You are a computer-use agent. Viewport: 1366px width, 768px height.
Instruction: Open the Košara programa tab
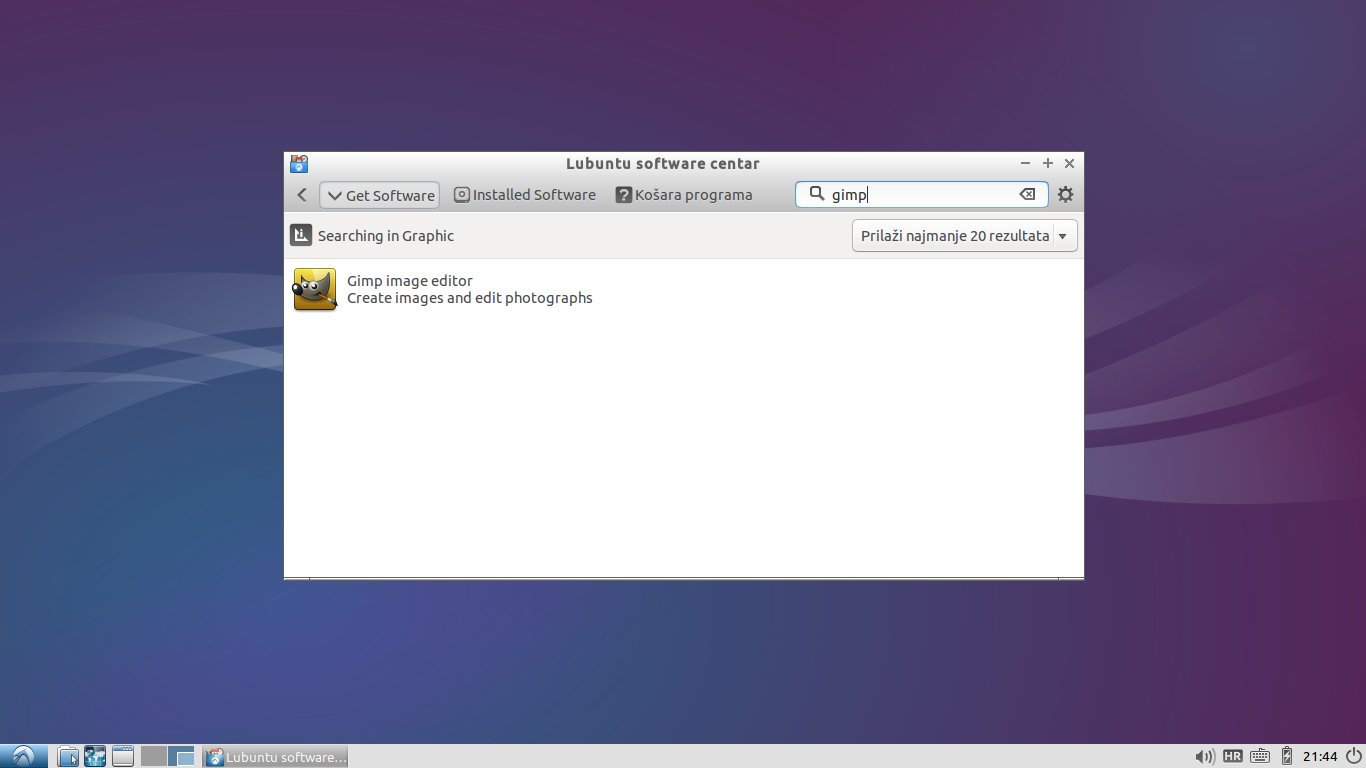click(x=684, y=195)
